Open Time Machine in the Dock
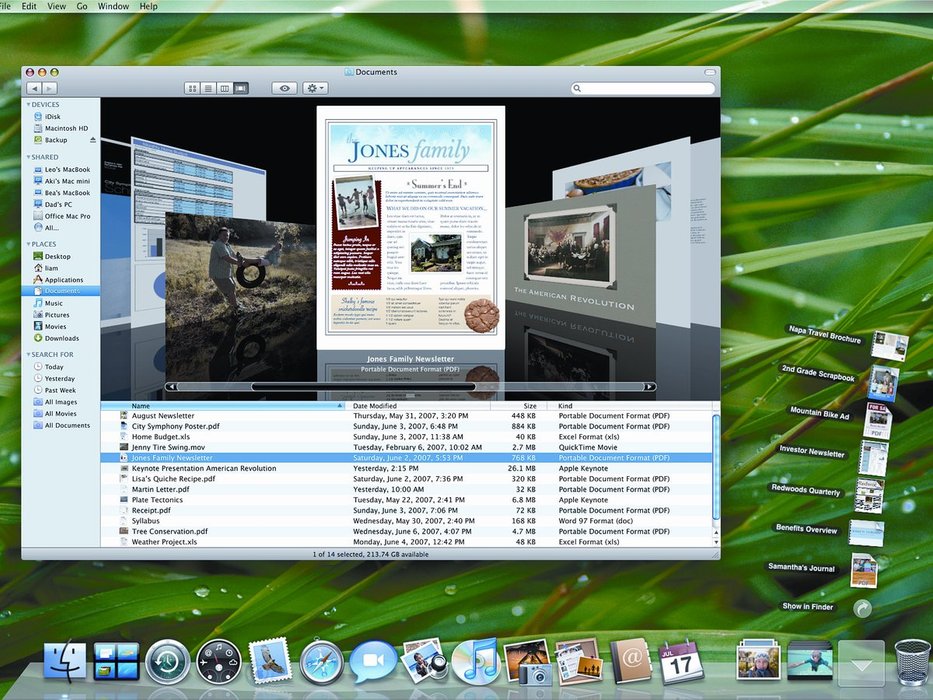The image size is (933, 700). (x=168, y=662)
